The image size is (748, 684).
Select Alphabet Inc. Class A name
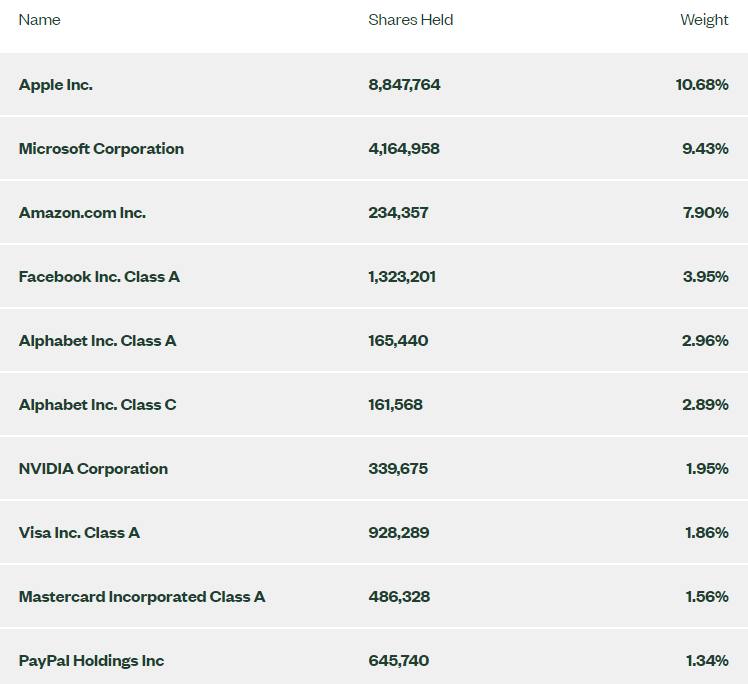point(97,341)
